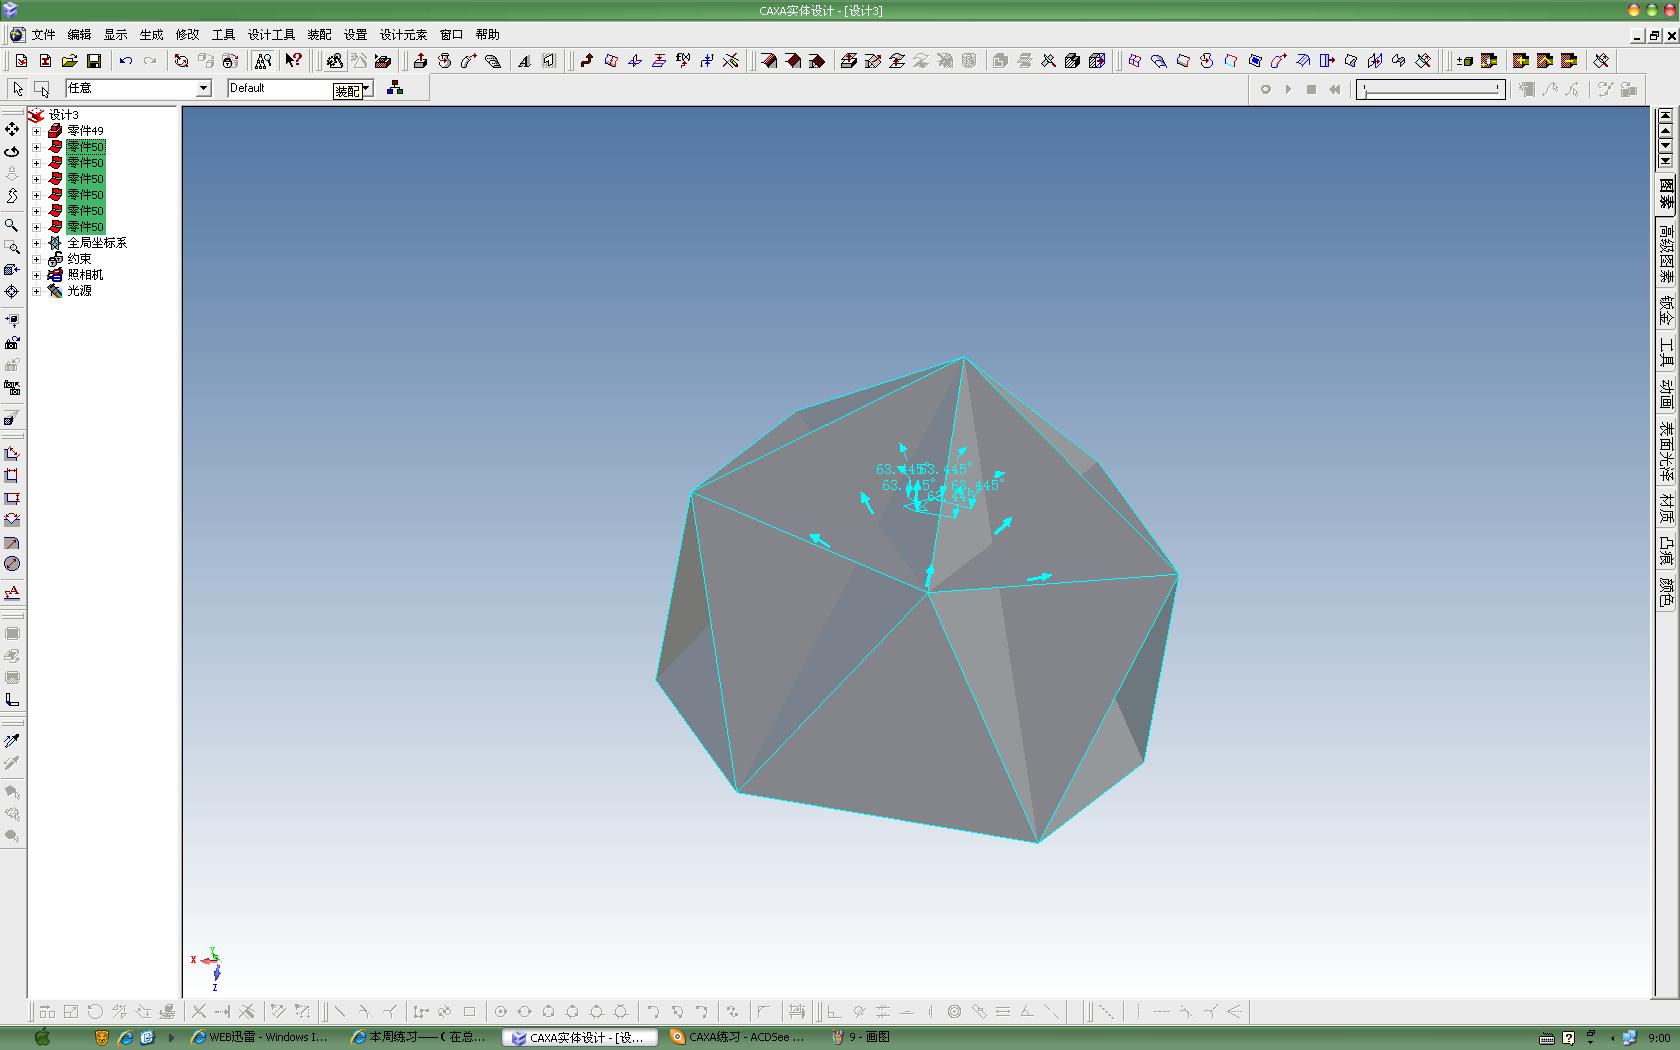This screenshot has height=1050, width=1680.
Task: Choose the box selection pointer tool
Action: [x=42, y=88]
